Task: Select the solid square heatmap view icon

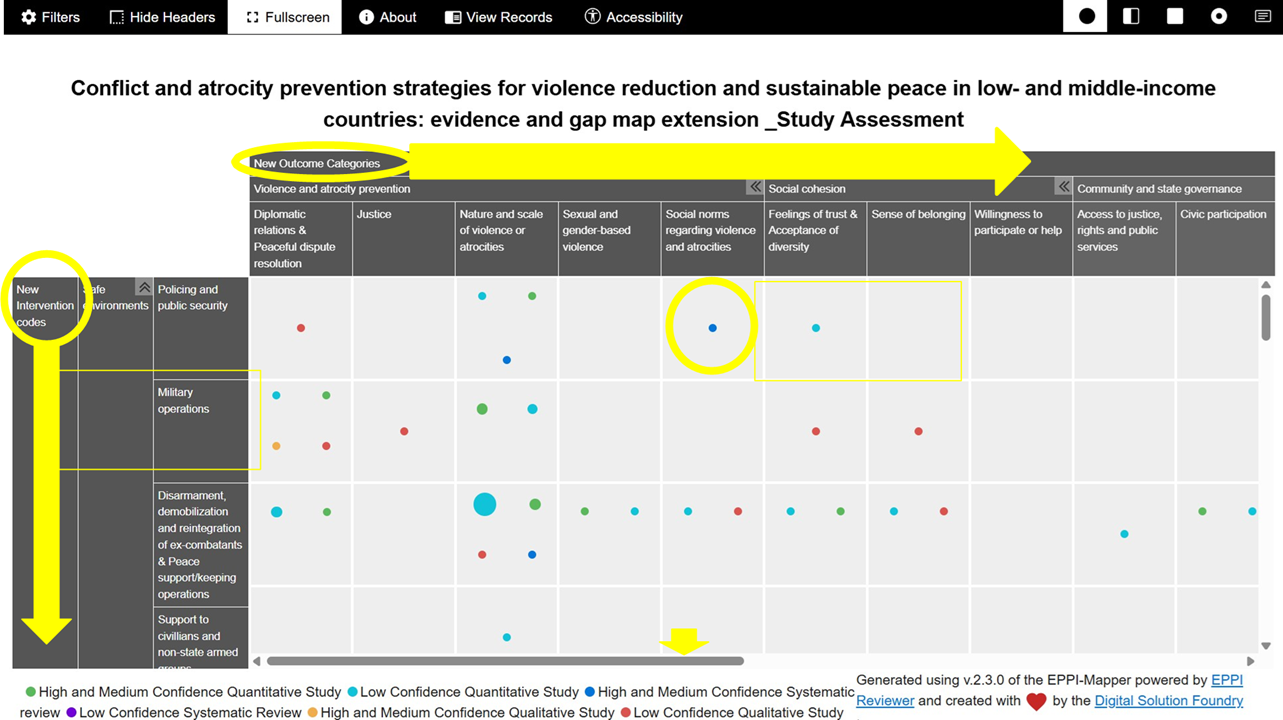Action: coord(1175,17)
